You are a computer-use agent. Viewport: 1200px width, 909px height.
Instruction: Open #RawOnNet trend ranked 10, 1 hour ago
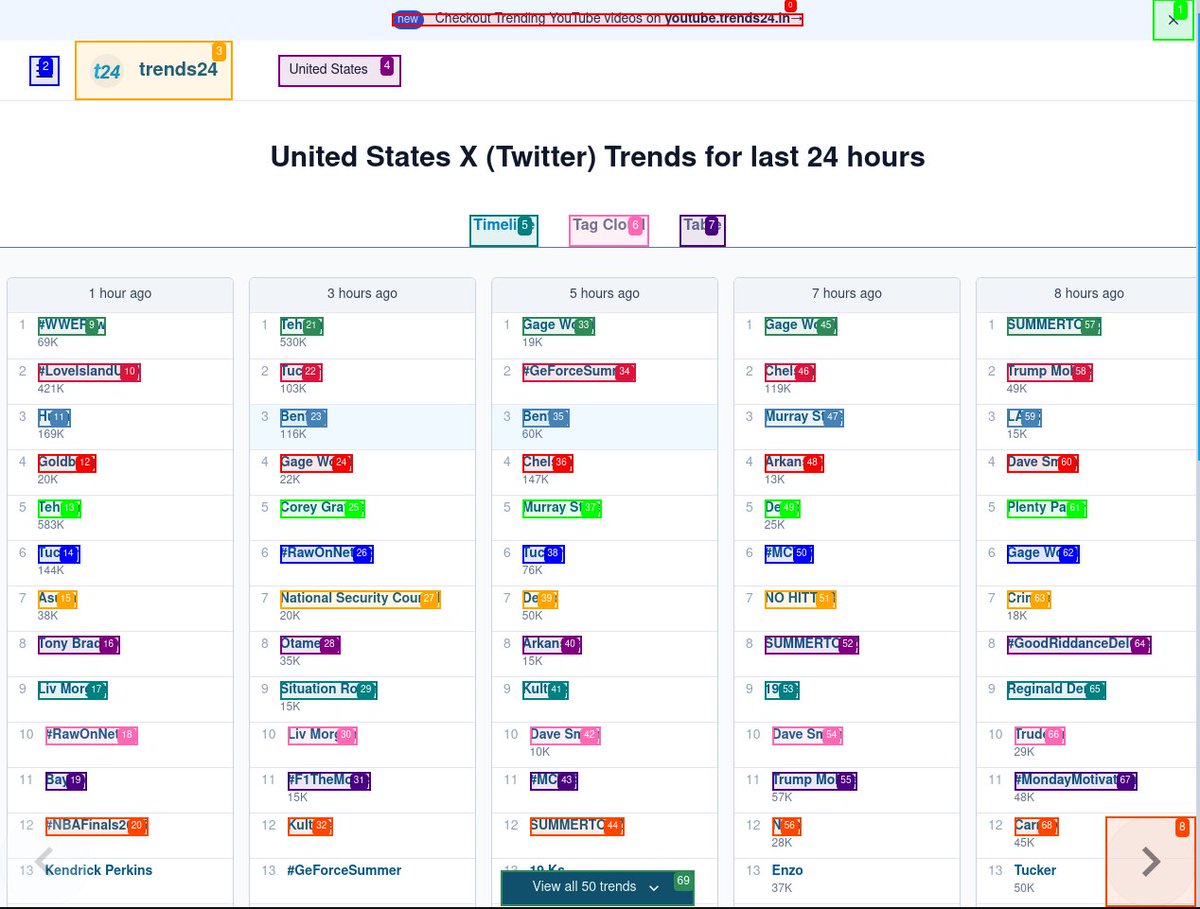pos(91,735)
